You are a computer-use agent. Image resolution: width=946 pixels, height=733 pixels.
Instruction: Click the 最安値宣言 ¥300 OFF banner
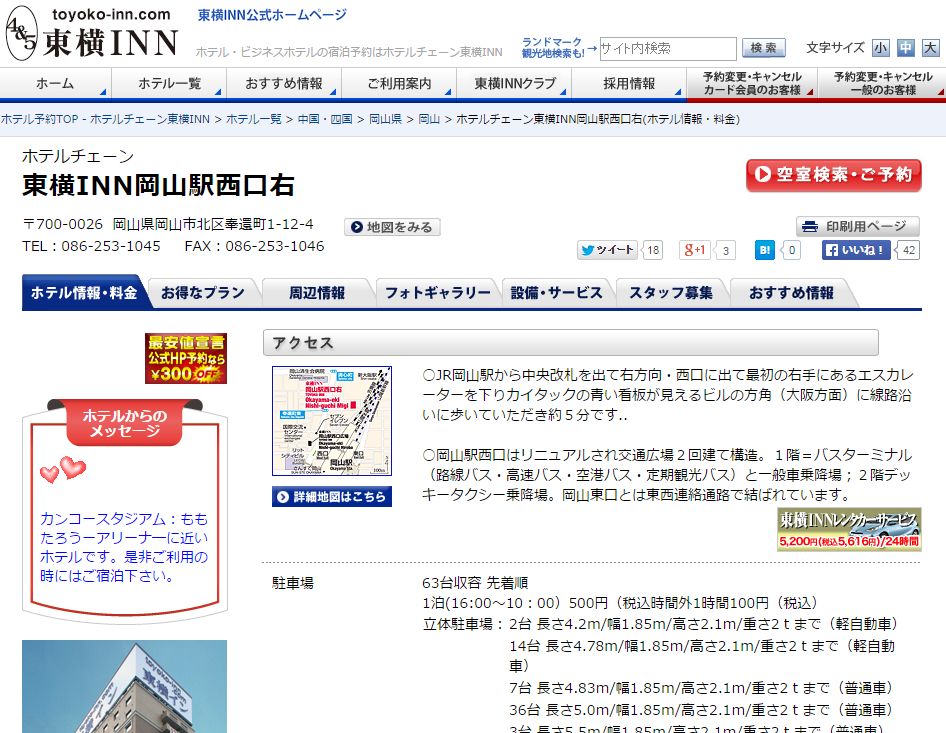tap(186, 358)
